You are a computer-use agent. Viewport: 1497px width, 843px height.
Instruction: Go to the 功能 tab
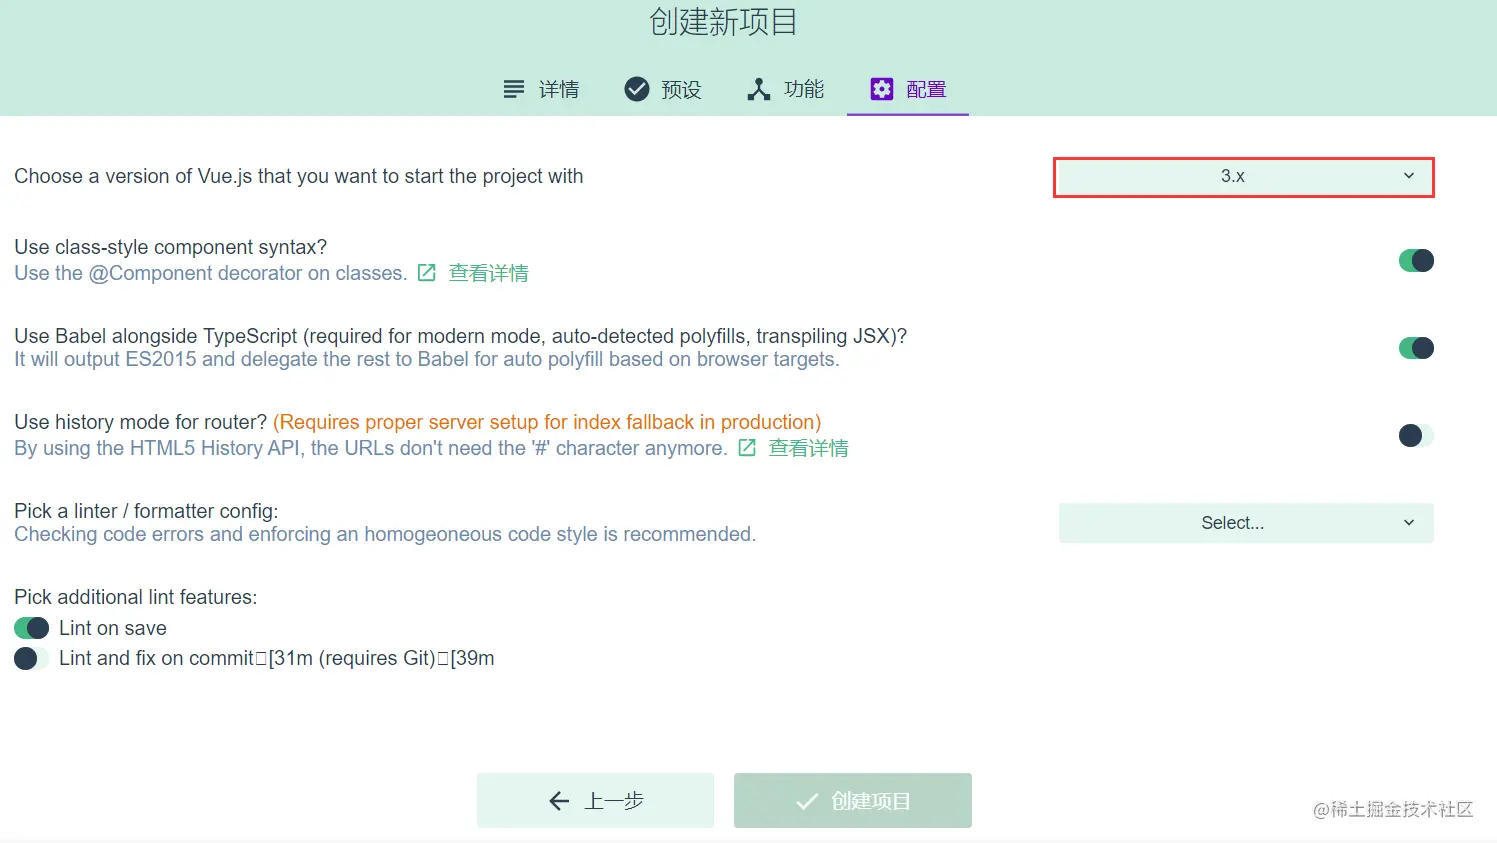click(785, 89)
